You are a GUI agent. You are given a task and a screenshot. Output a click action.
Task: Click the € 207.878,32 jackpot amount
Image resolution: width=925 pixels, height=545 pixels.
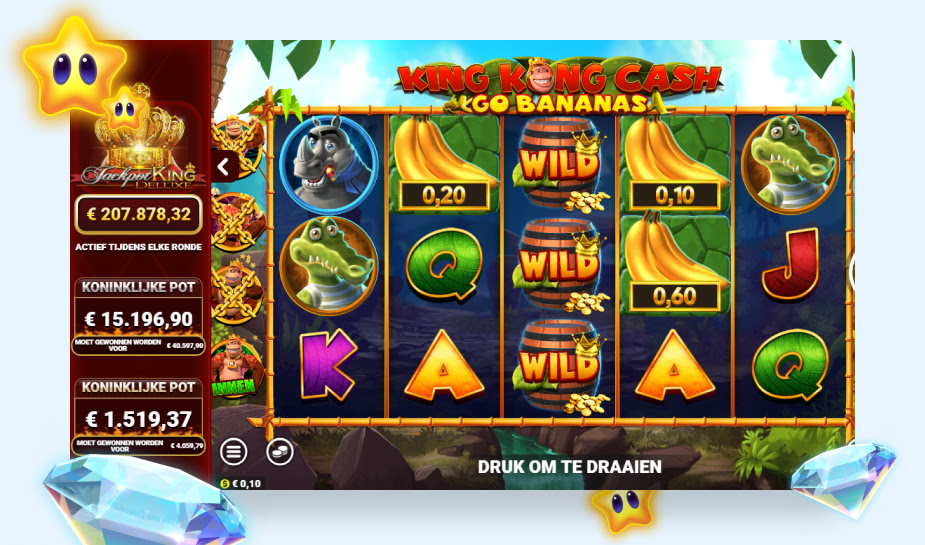pos(139,214)
